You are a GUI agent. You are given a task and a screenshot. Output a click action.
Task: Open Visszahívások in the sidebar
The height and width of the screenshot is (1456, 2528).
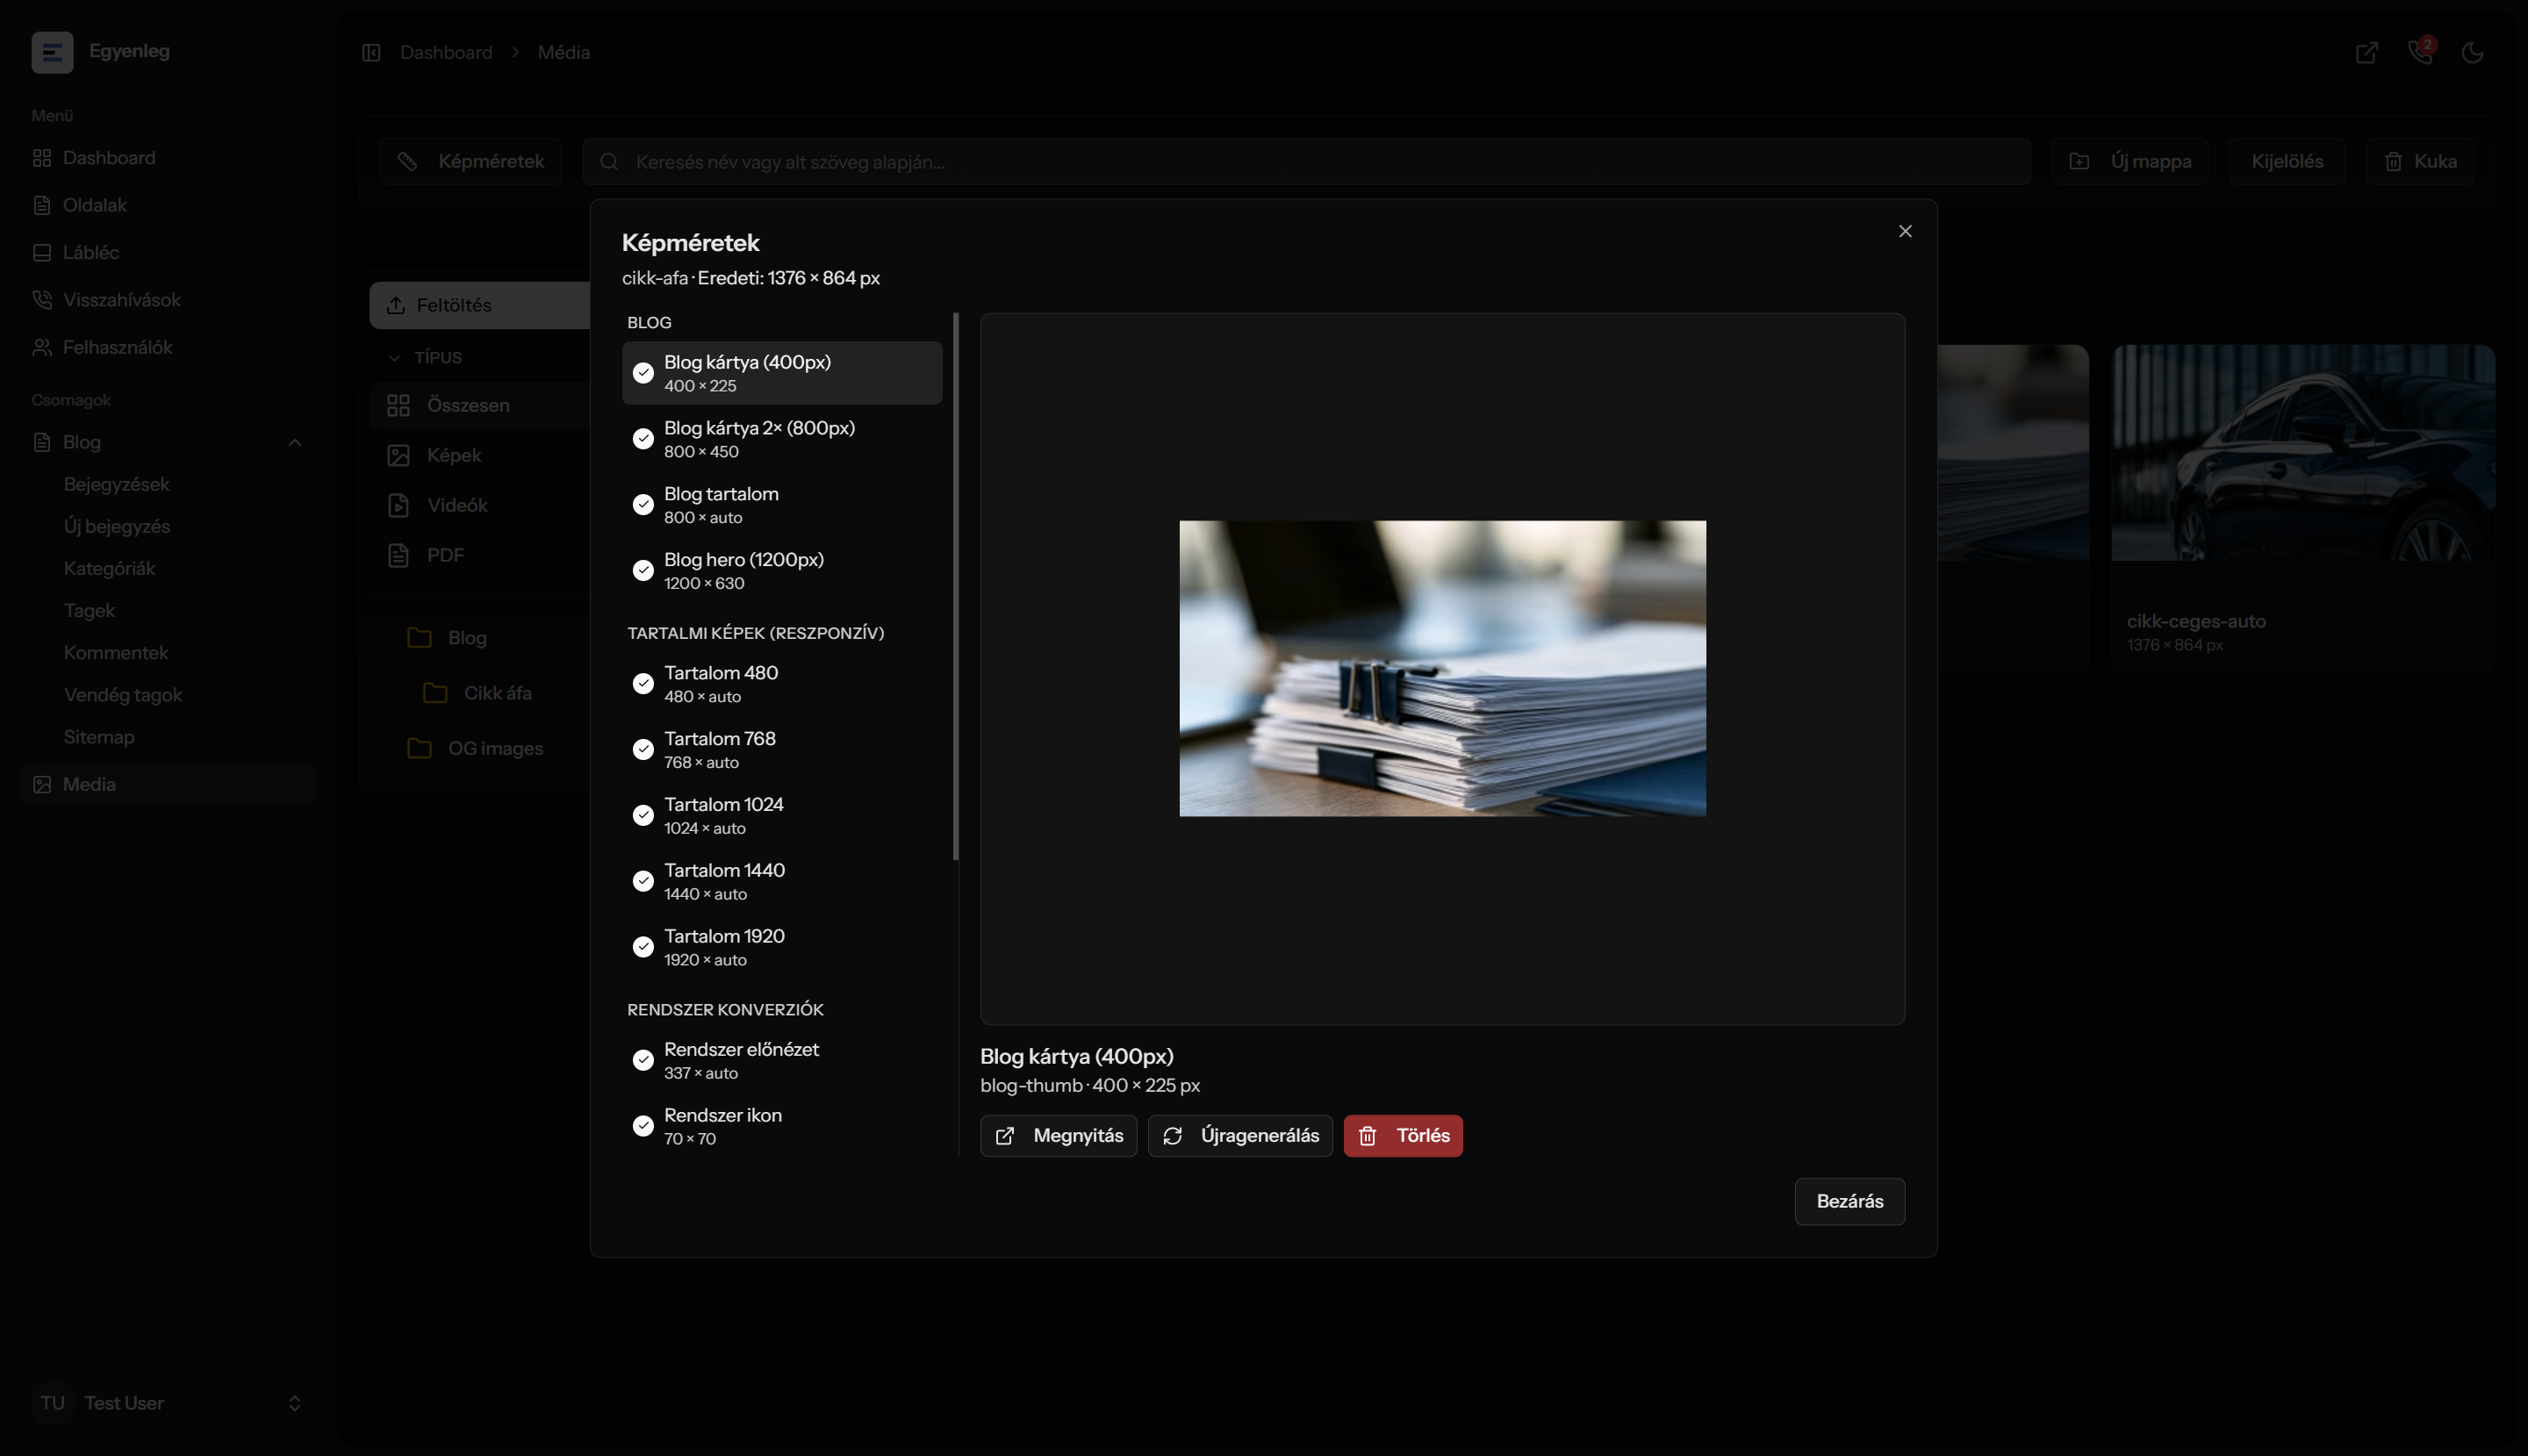pos(168,300)
